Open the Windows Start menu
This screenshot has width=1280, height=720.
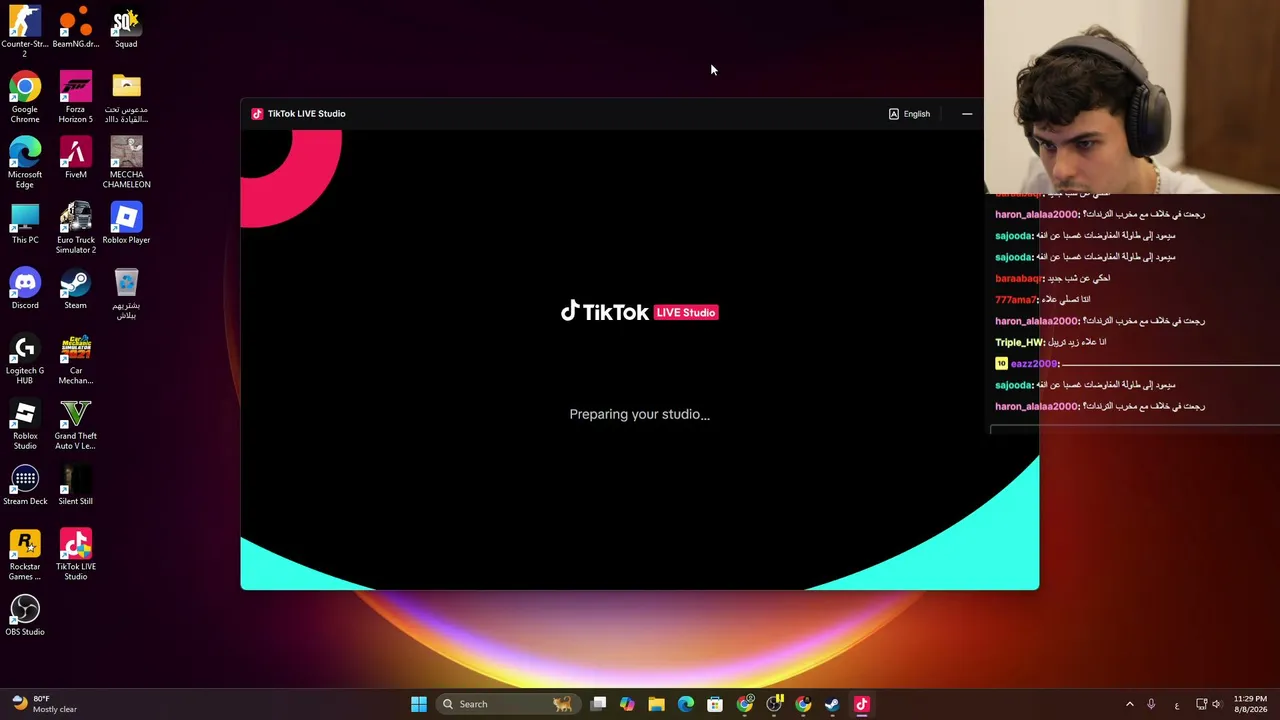coord(419,704)
